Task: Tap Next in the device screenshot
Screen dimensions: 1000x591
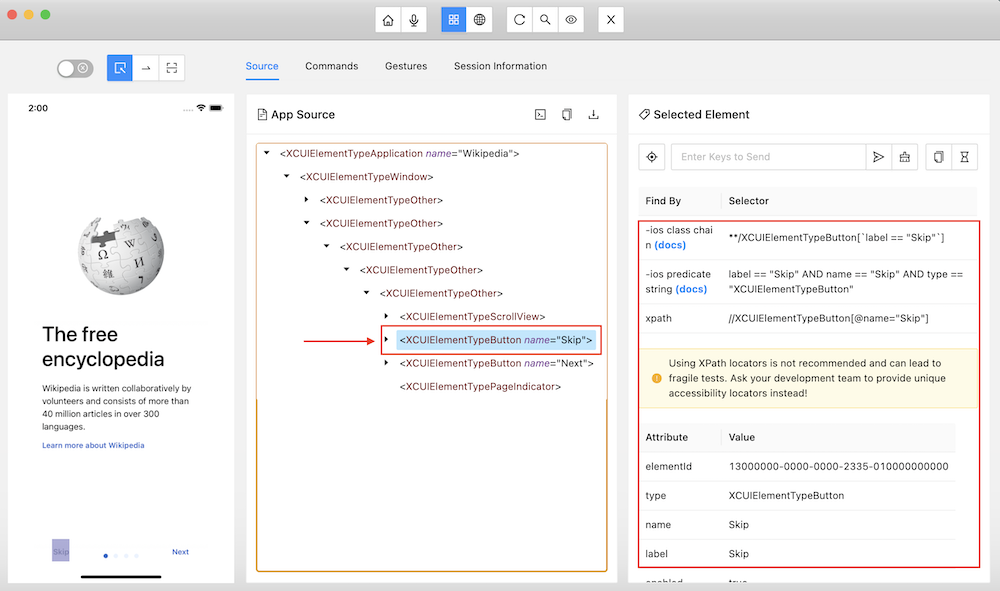Action: coord(180,552)
